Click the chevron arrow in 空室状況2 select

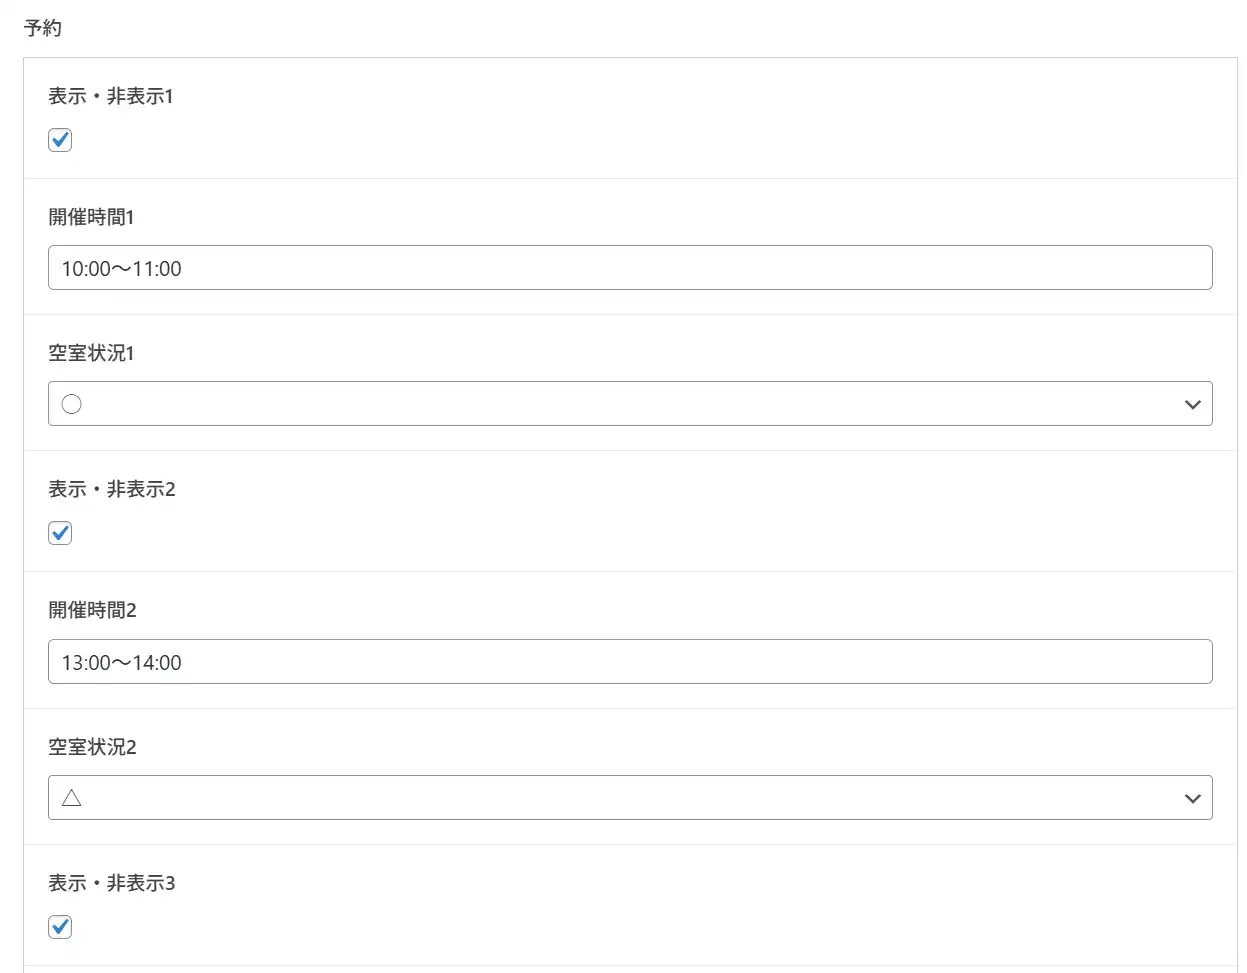[x=1192, y=799]
